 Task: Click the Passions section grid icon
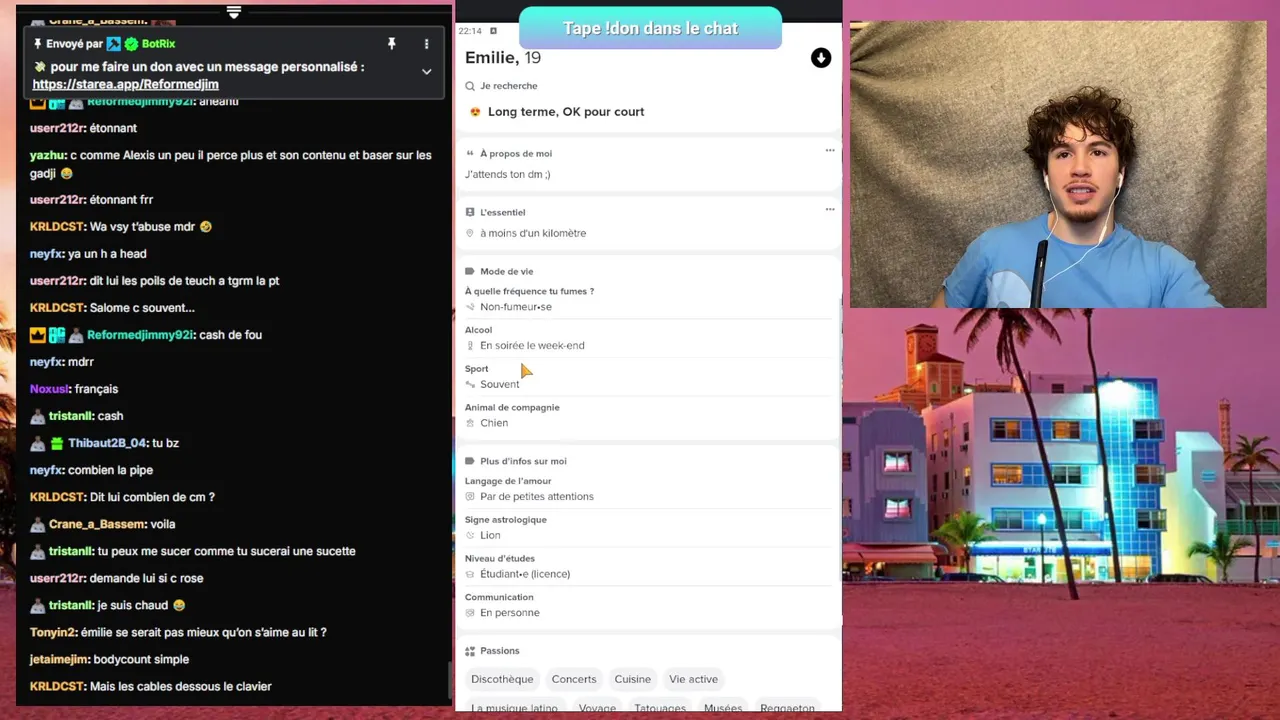[470, 651]
